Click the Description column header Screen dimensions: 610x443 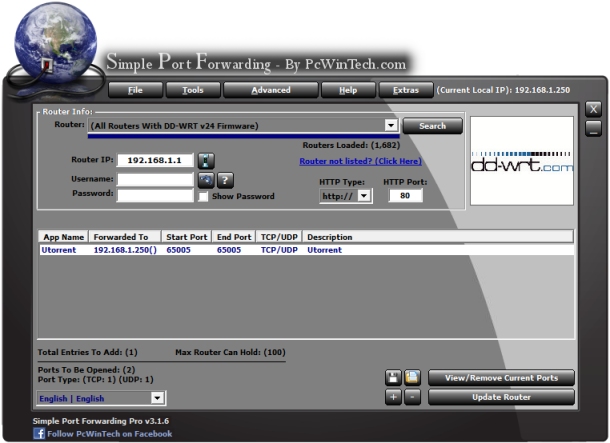click(438, 237)
